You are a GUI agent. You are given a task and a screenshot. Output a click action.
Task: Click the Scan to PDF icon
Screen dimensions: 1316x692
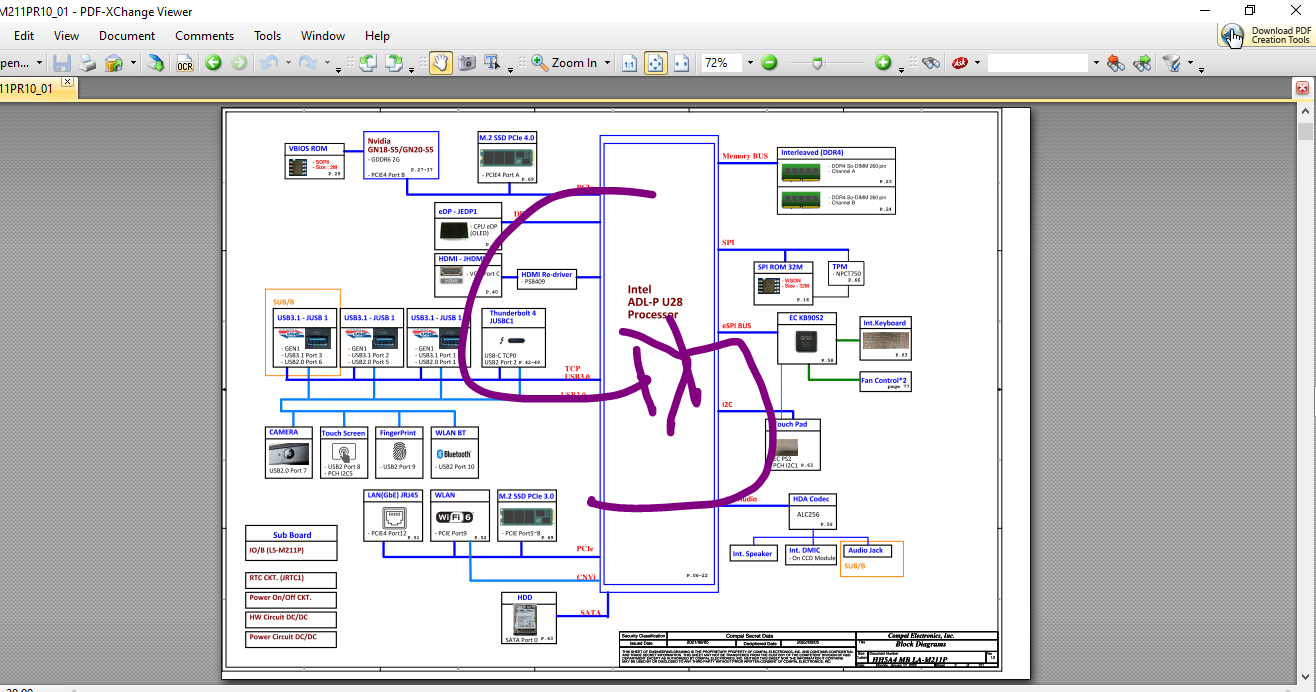156,63
